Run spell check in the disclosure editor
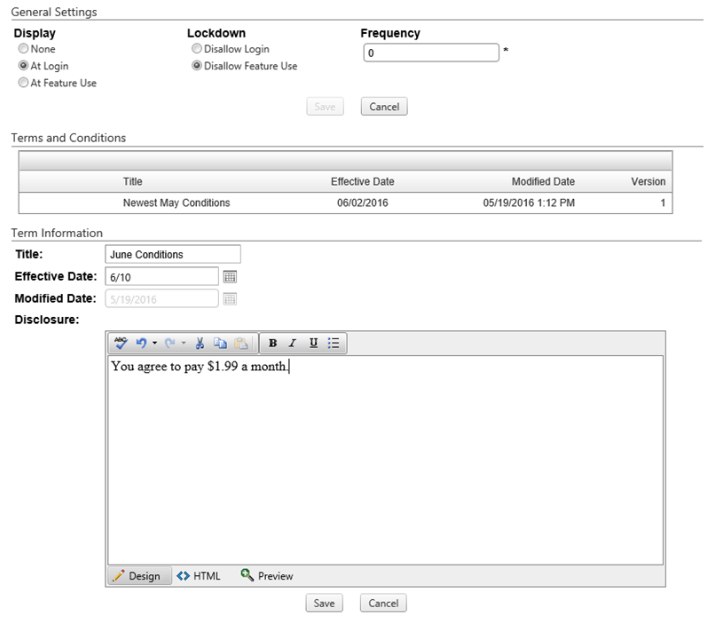 pos(121,343)
